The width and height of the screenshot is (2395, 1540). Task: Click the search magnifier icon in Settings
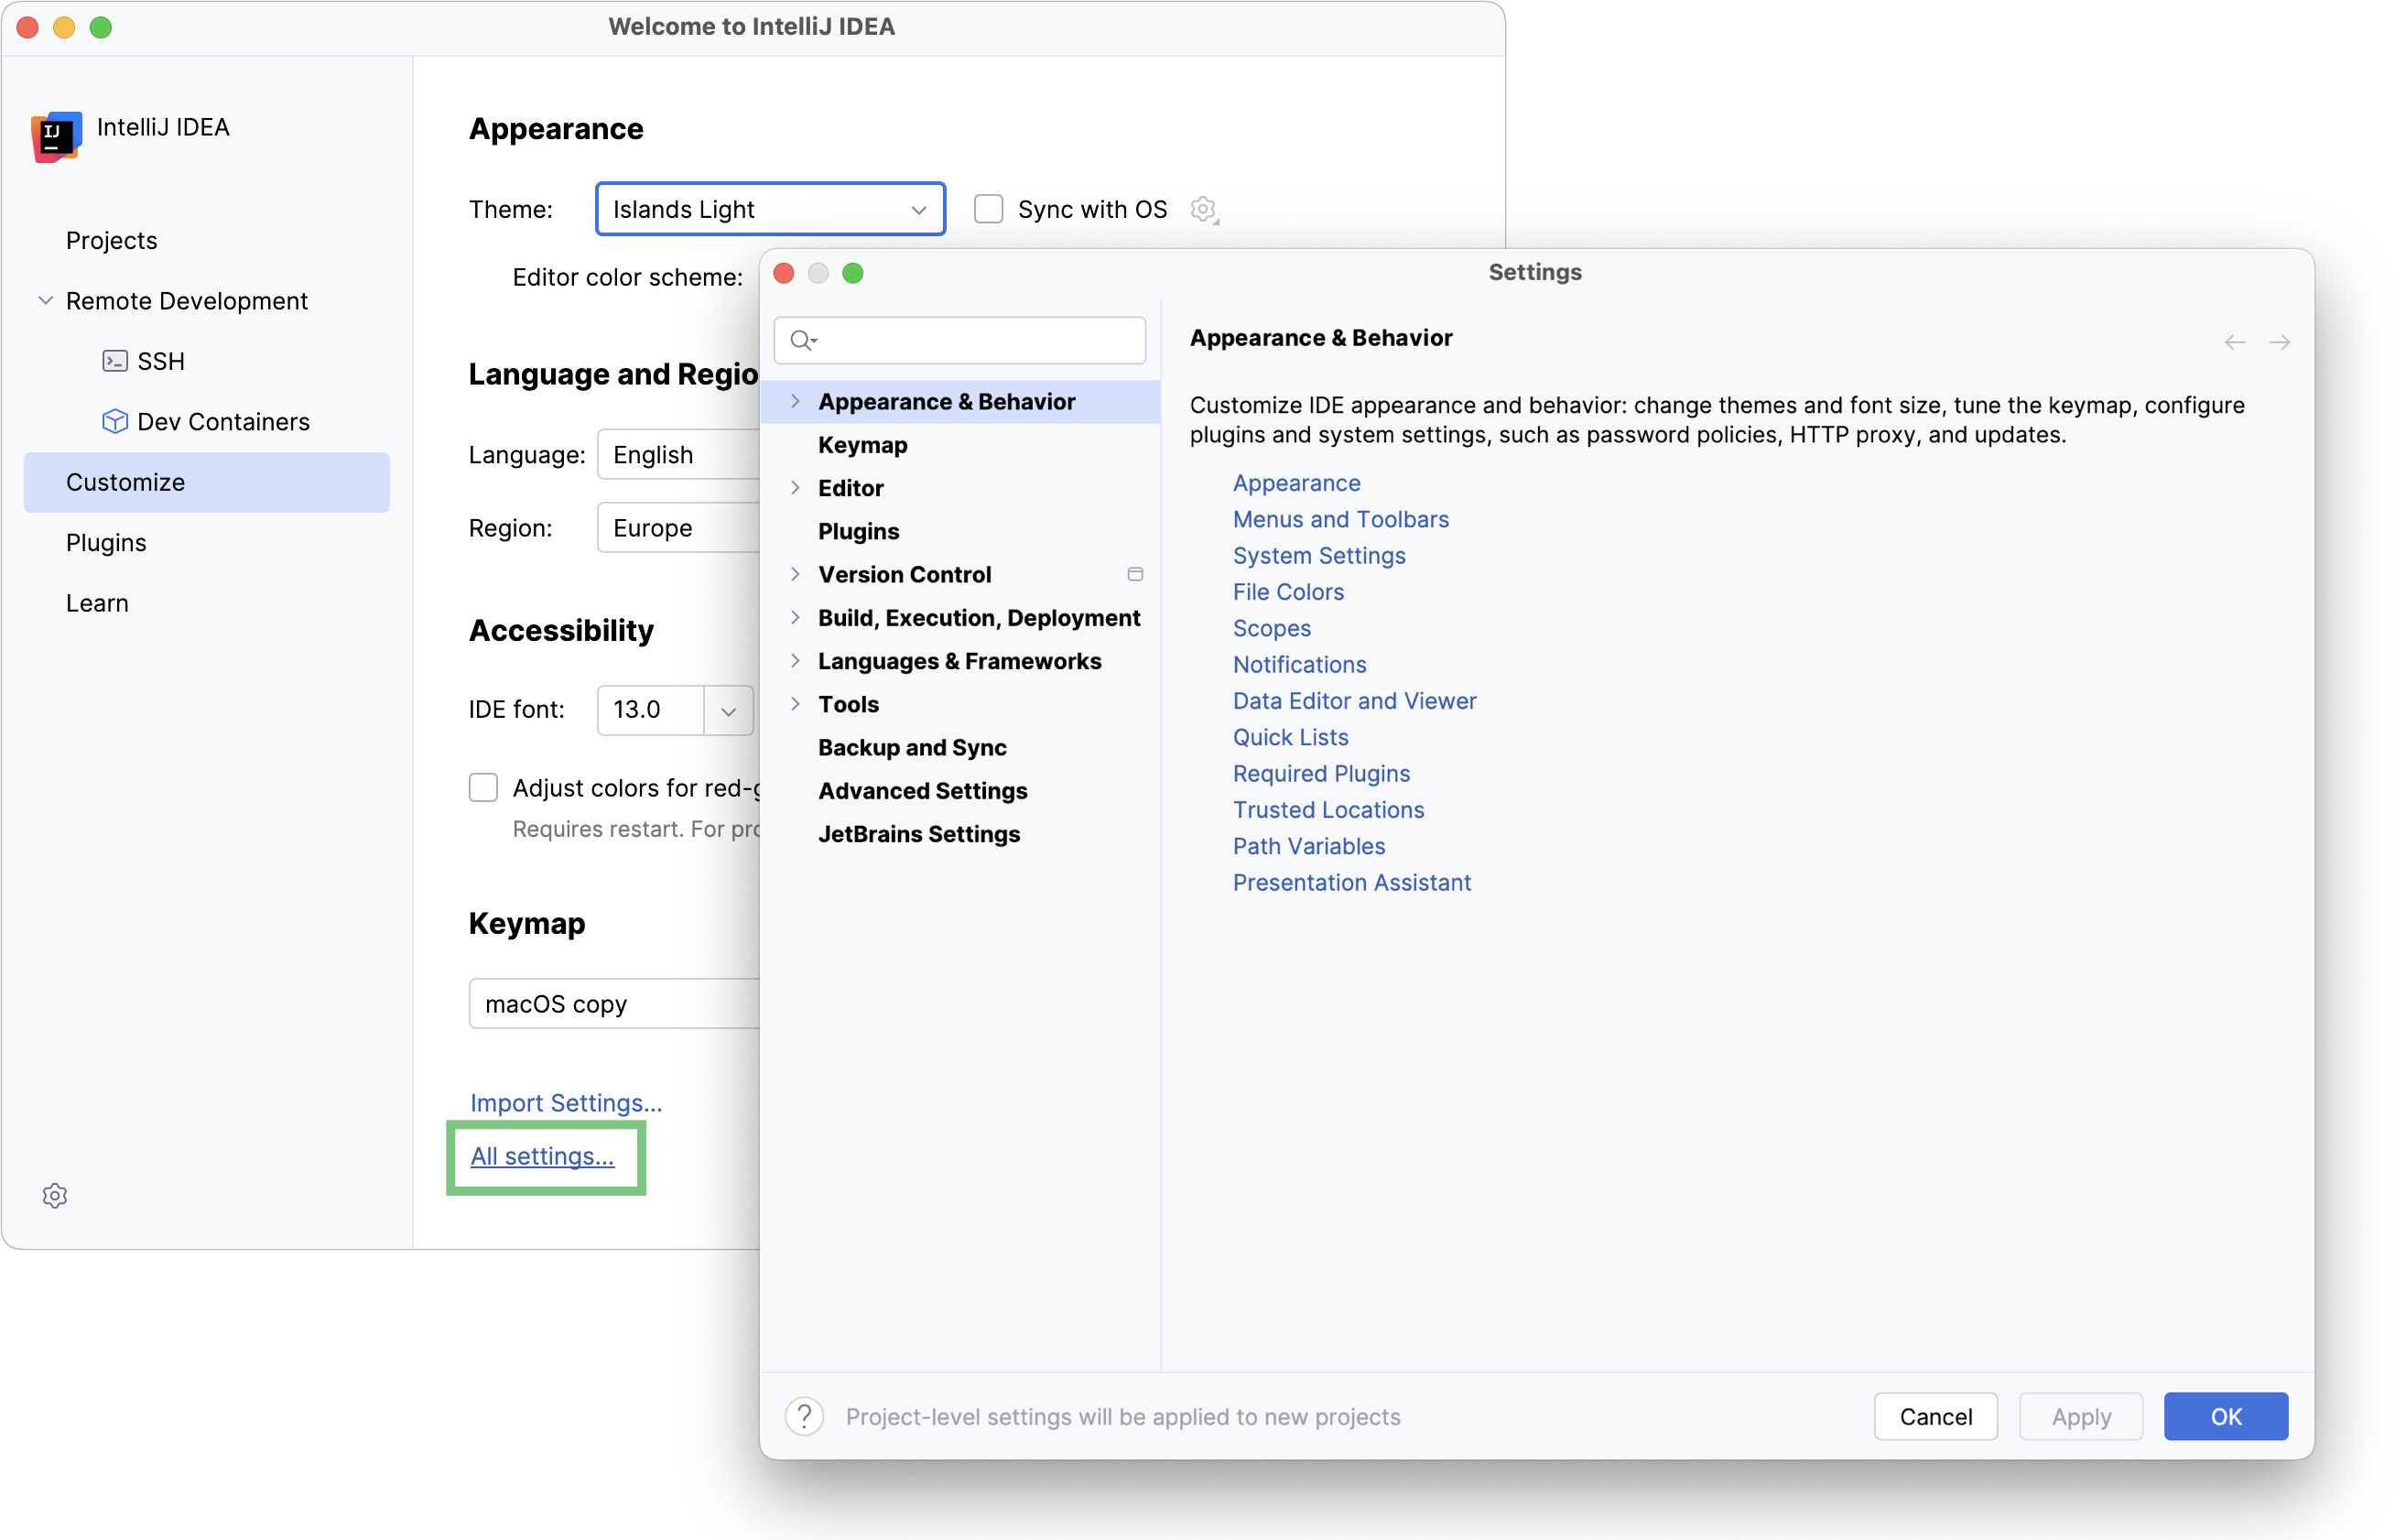[803, 341]
